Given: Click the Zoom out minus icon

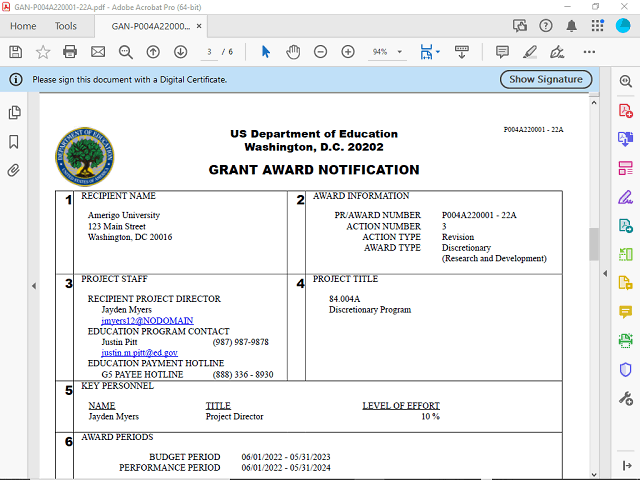Looking at the screenshot, I should 320,51.
